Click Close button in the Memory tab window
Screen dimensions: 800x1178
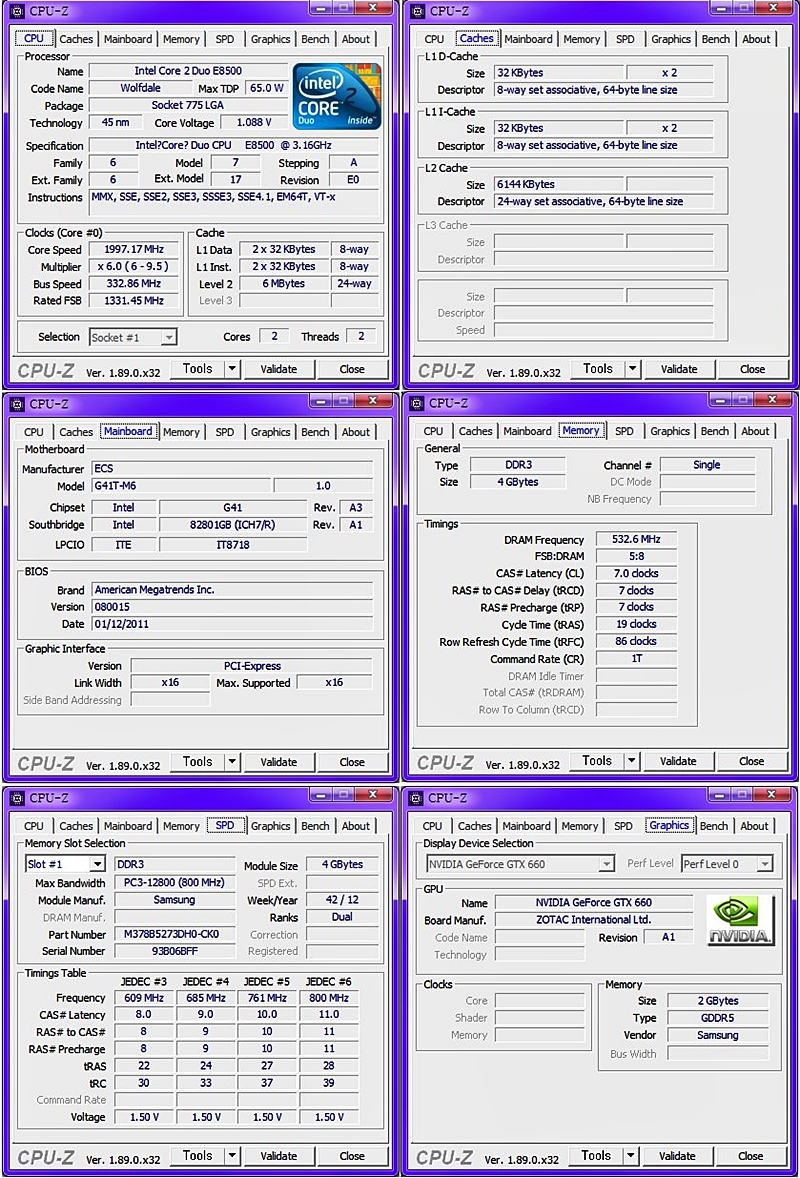click(x=751, y=761)
